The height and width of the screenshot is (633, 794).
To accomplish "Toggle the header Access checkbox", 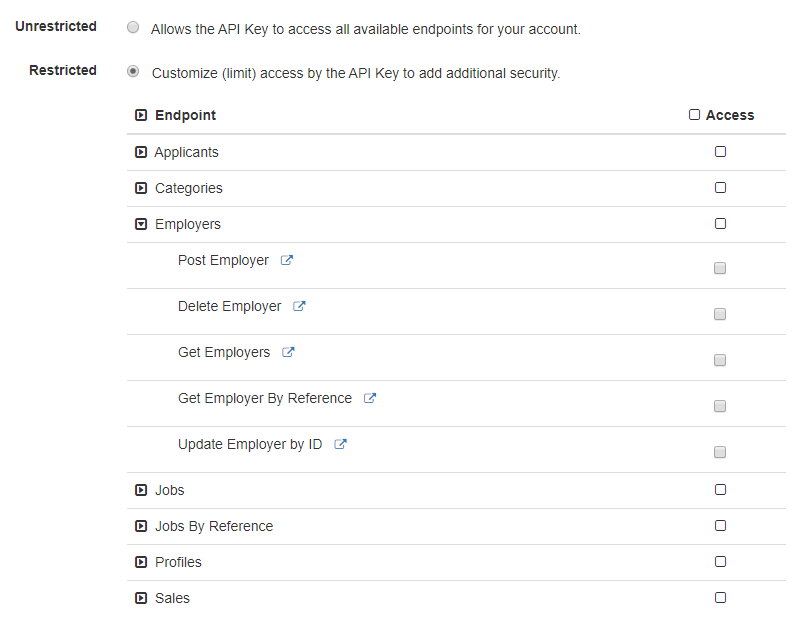I will pos(695,115).
